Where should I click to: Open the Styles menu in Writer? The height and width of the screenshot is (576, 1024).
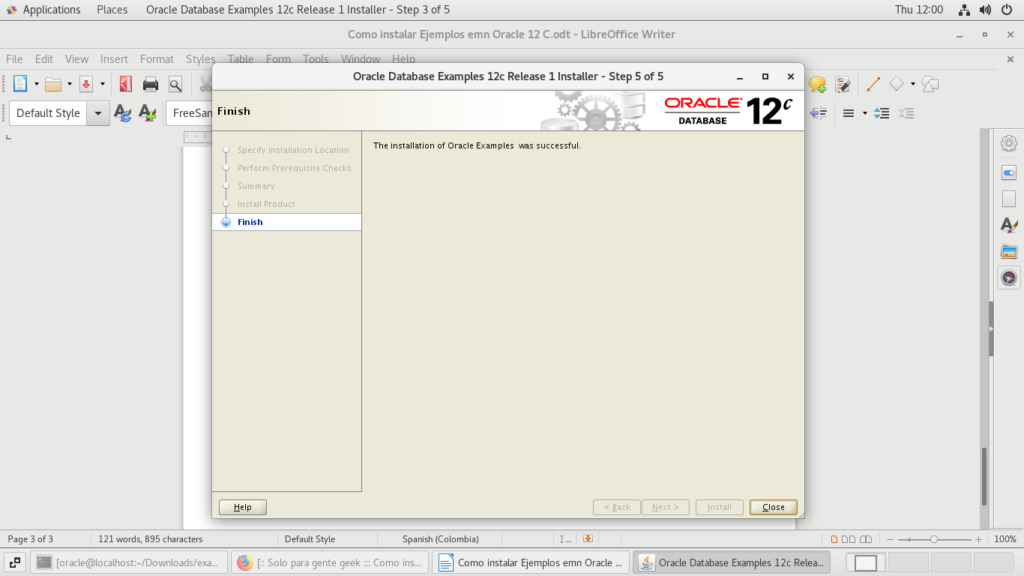click(200, 59)
